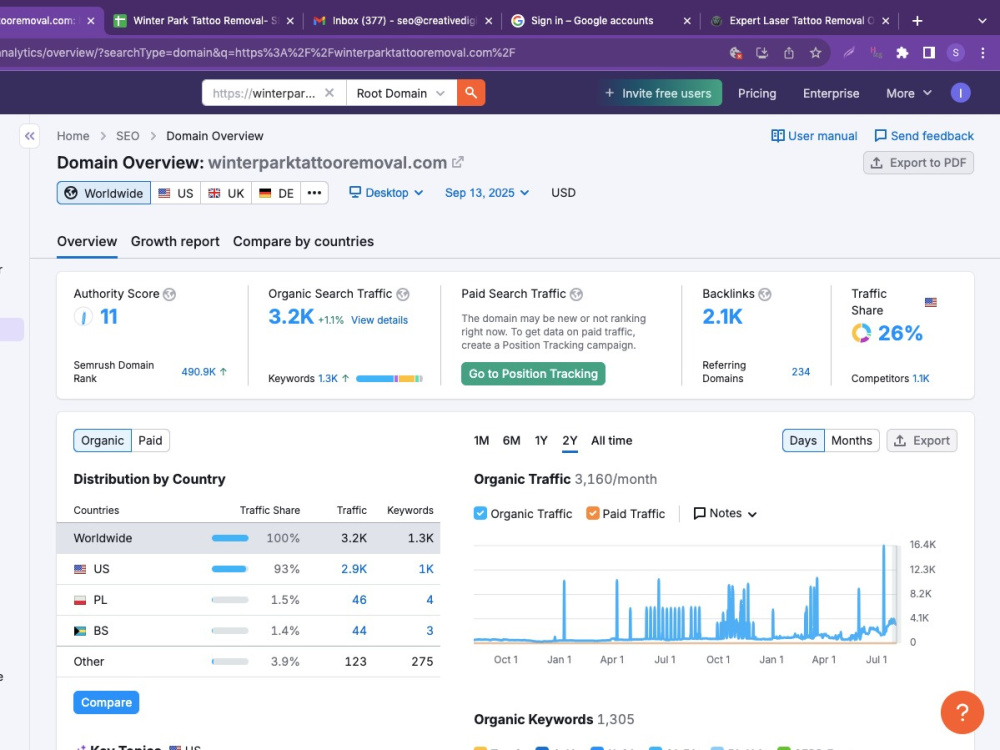
Task: Close the Winter Park Tattoo Removal tab
Action: (290, 21)
